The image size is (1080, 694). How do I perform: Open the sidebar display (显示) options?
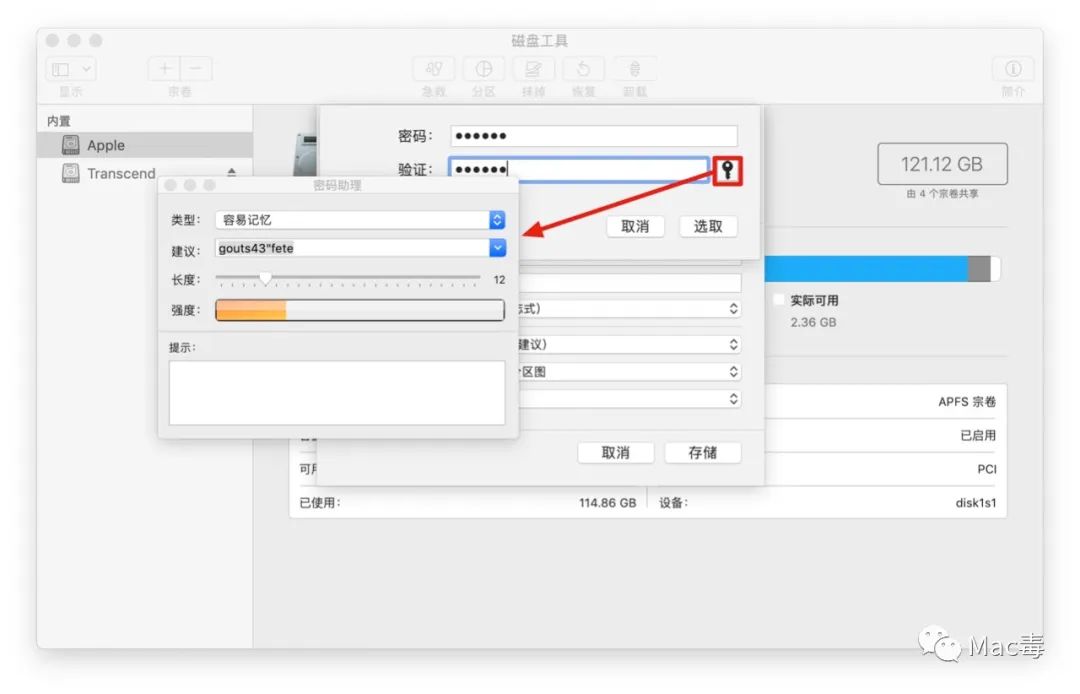click(71, 70)
